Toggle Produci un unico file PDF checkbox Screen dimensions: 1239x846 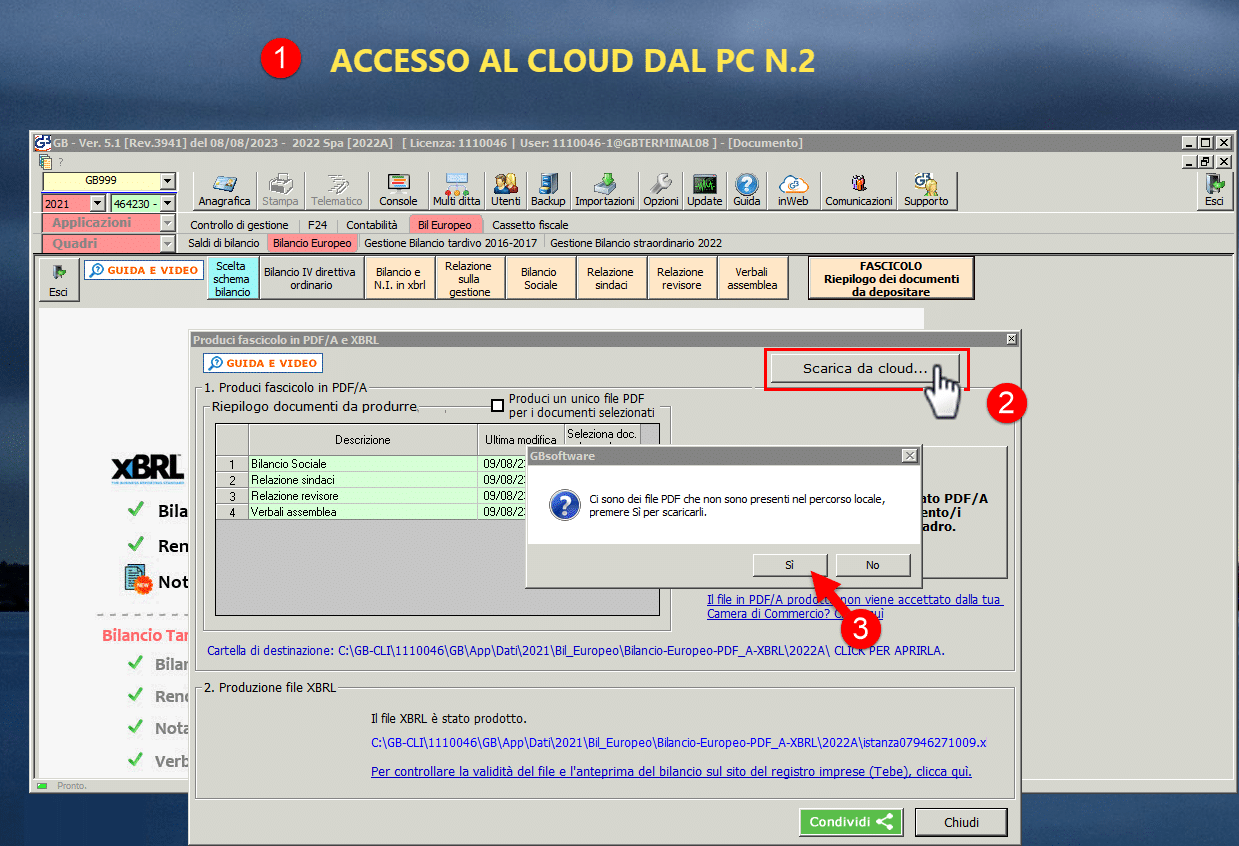pos(497,405)
